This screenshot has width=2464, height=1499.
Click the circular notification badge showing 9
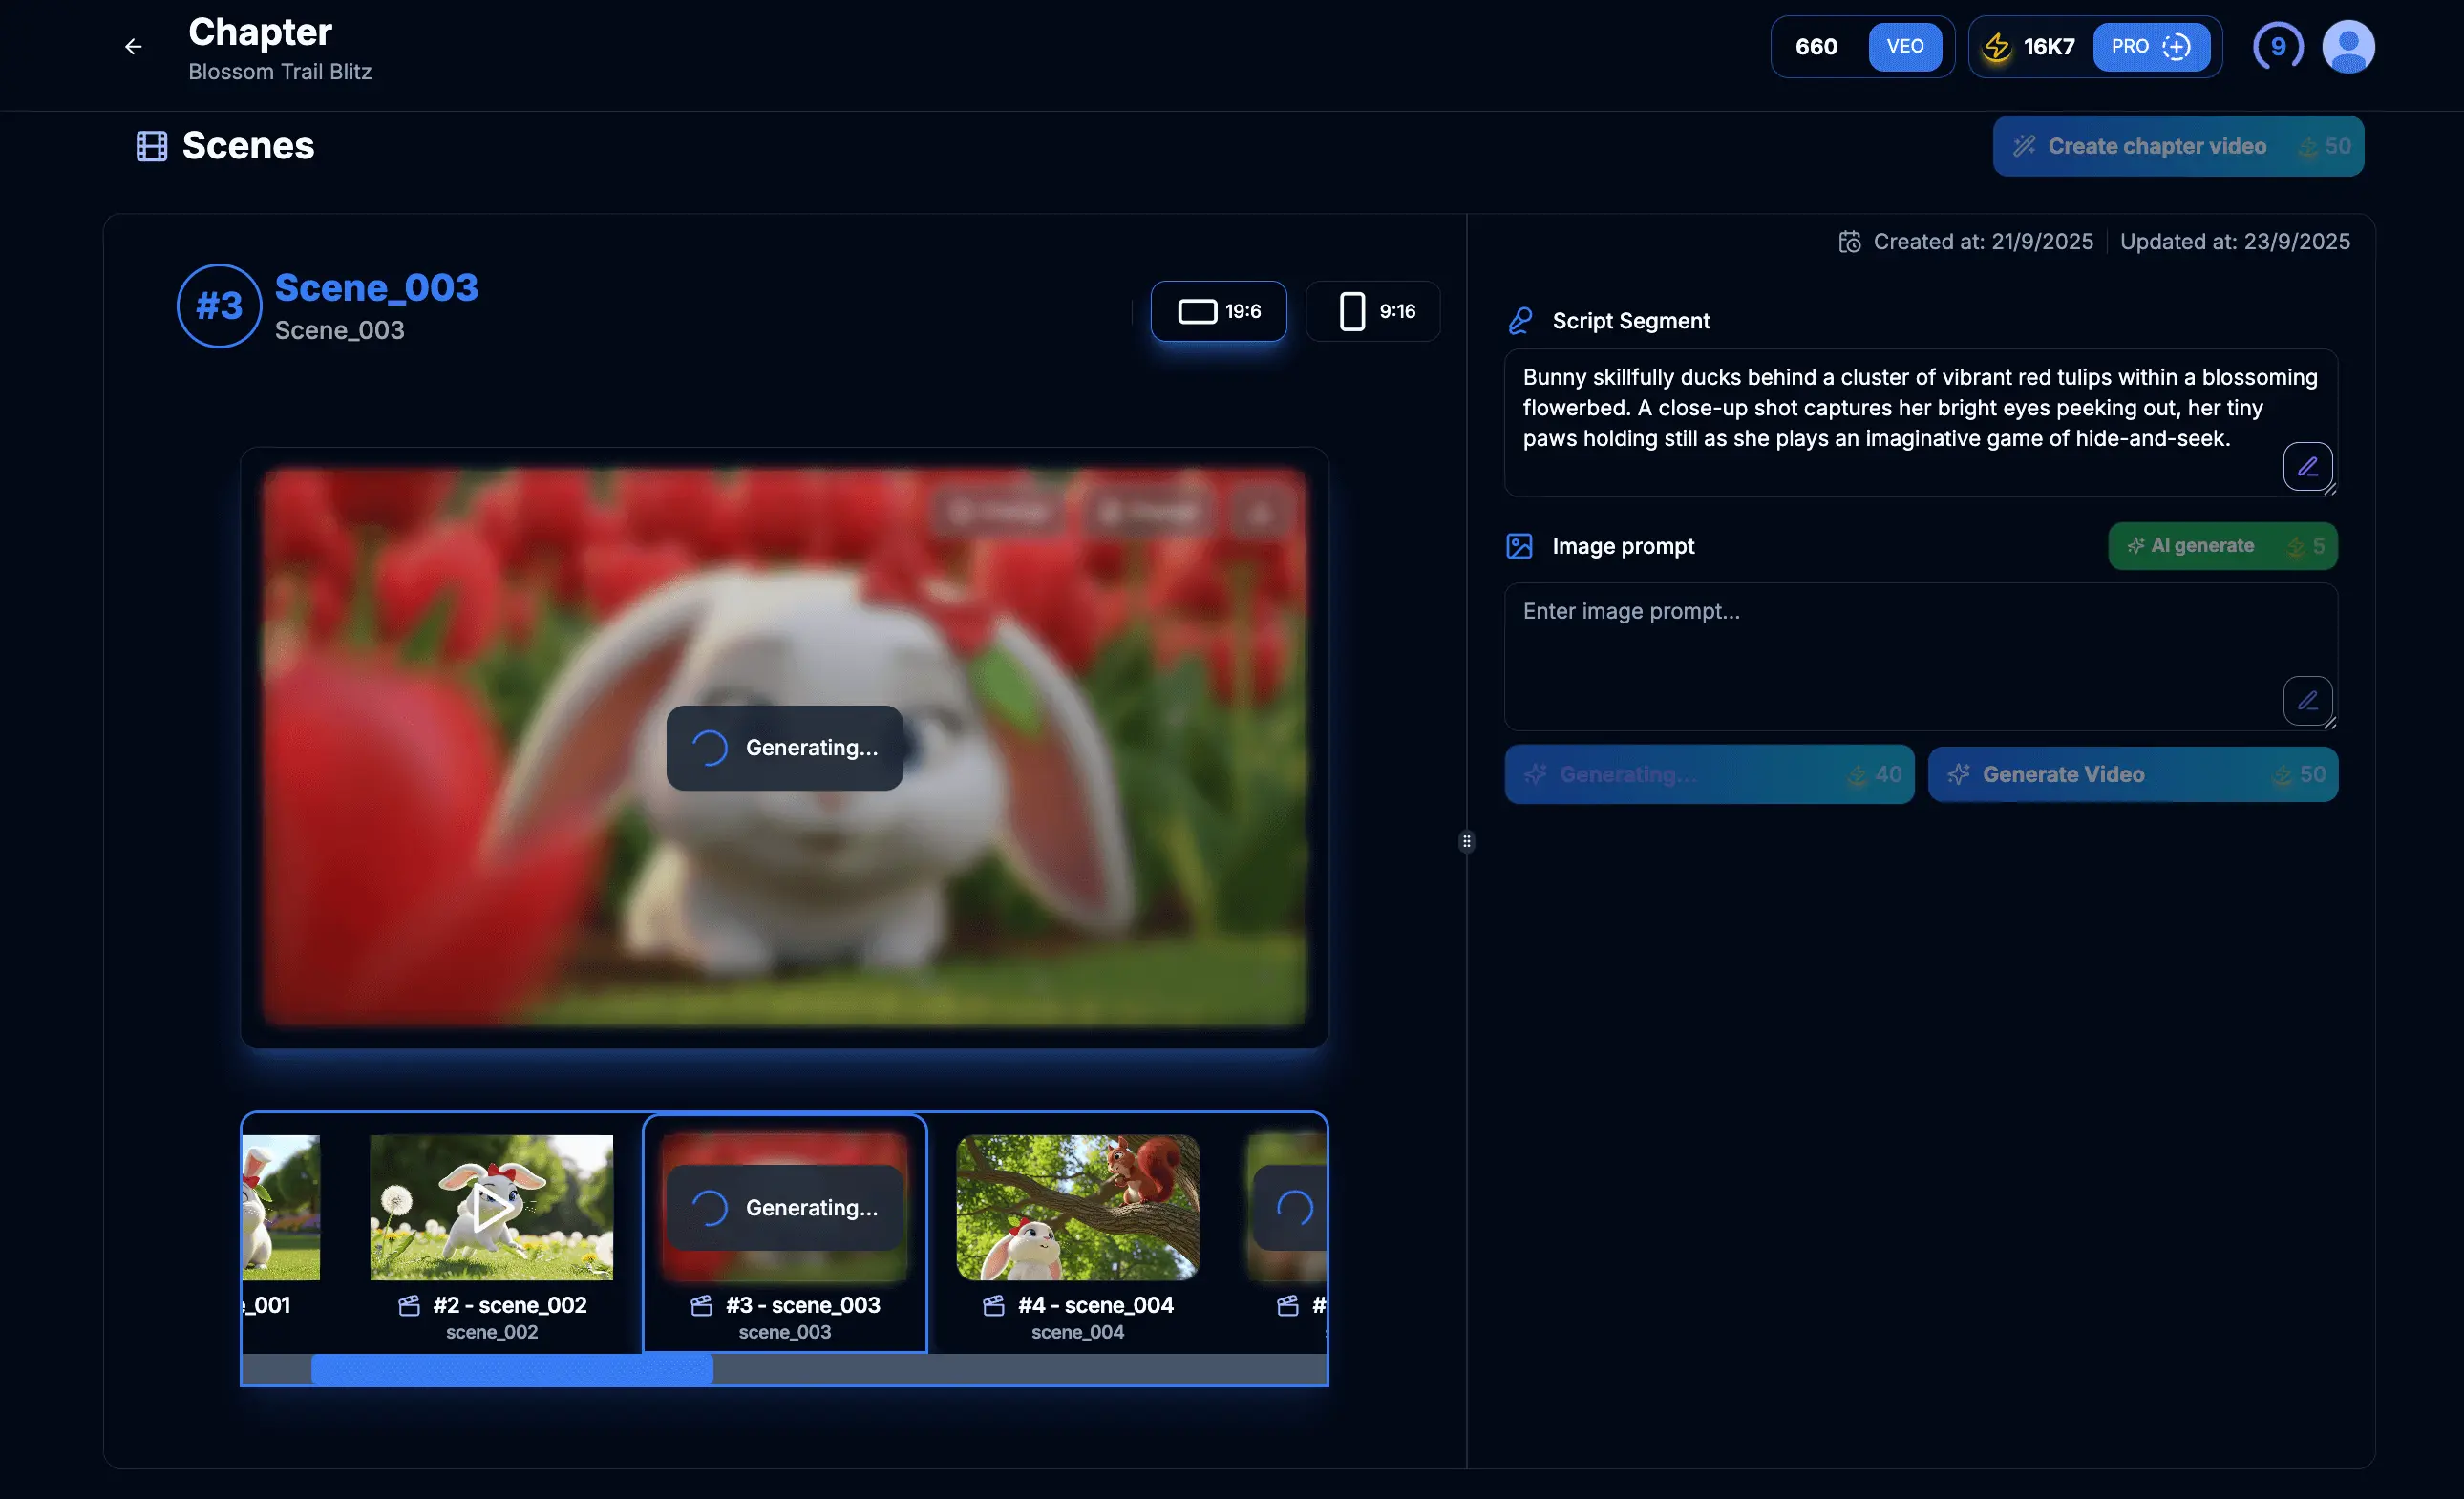tap(2277, 46)
